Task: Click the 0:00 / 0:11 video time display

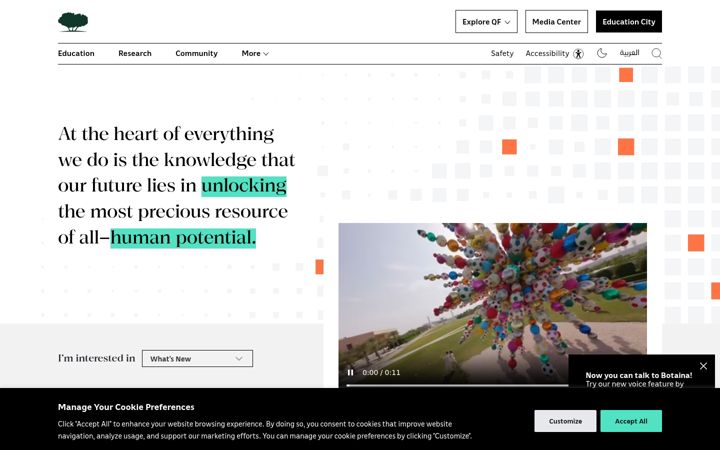Action: click(381, 372)
